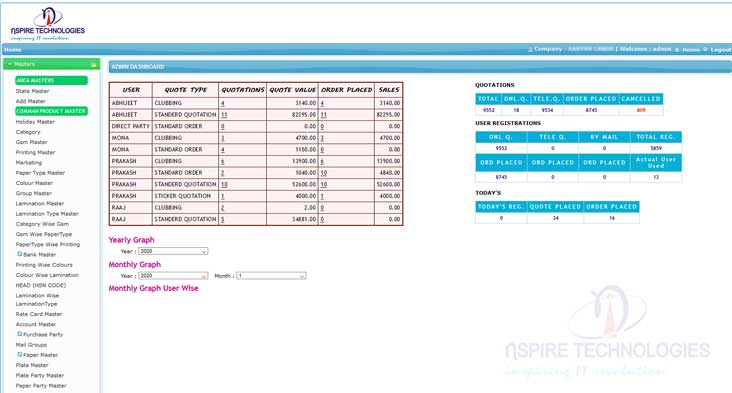Open the Monthly Graph month dropdown

click(271, 276)
